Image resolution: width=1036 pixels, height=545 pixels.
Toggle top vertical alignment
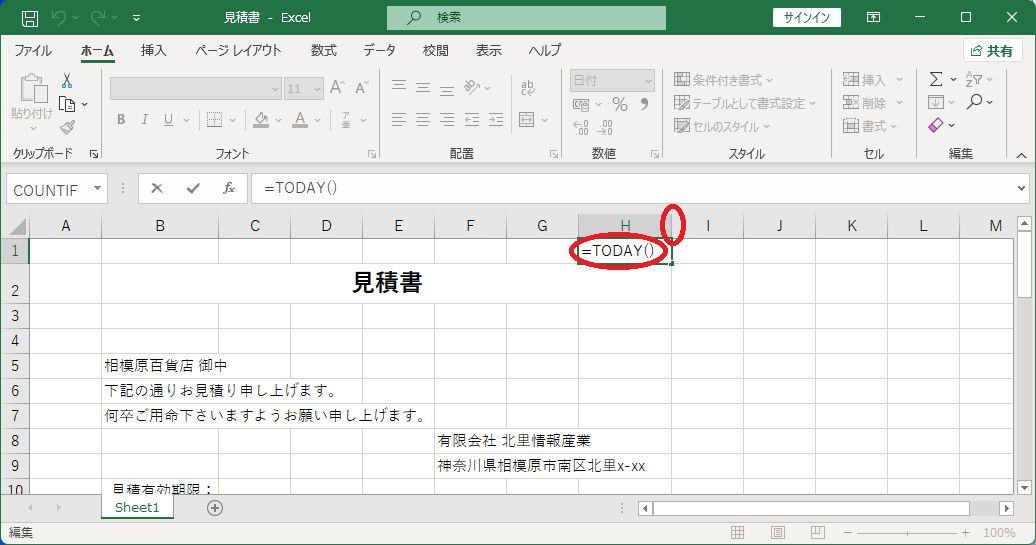[398, 87]
